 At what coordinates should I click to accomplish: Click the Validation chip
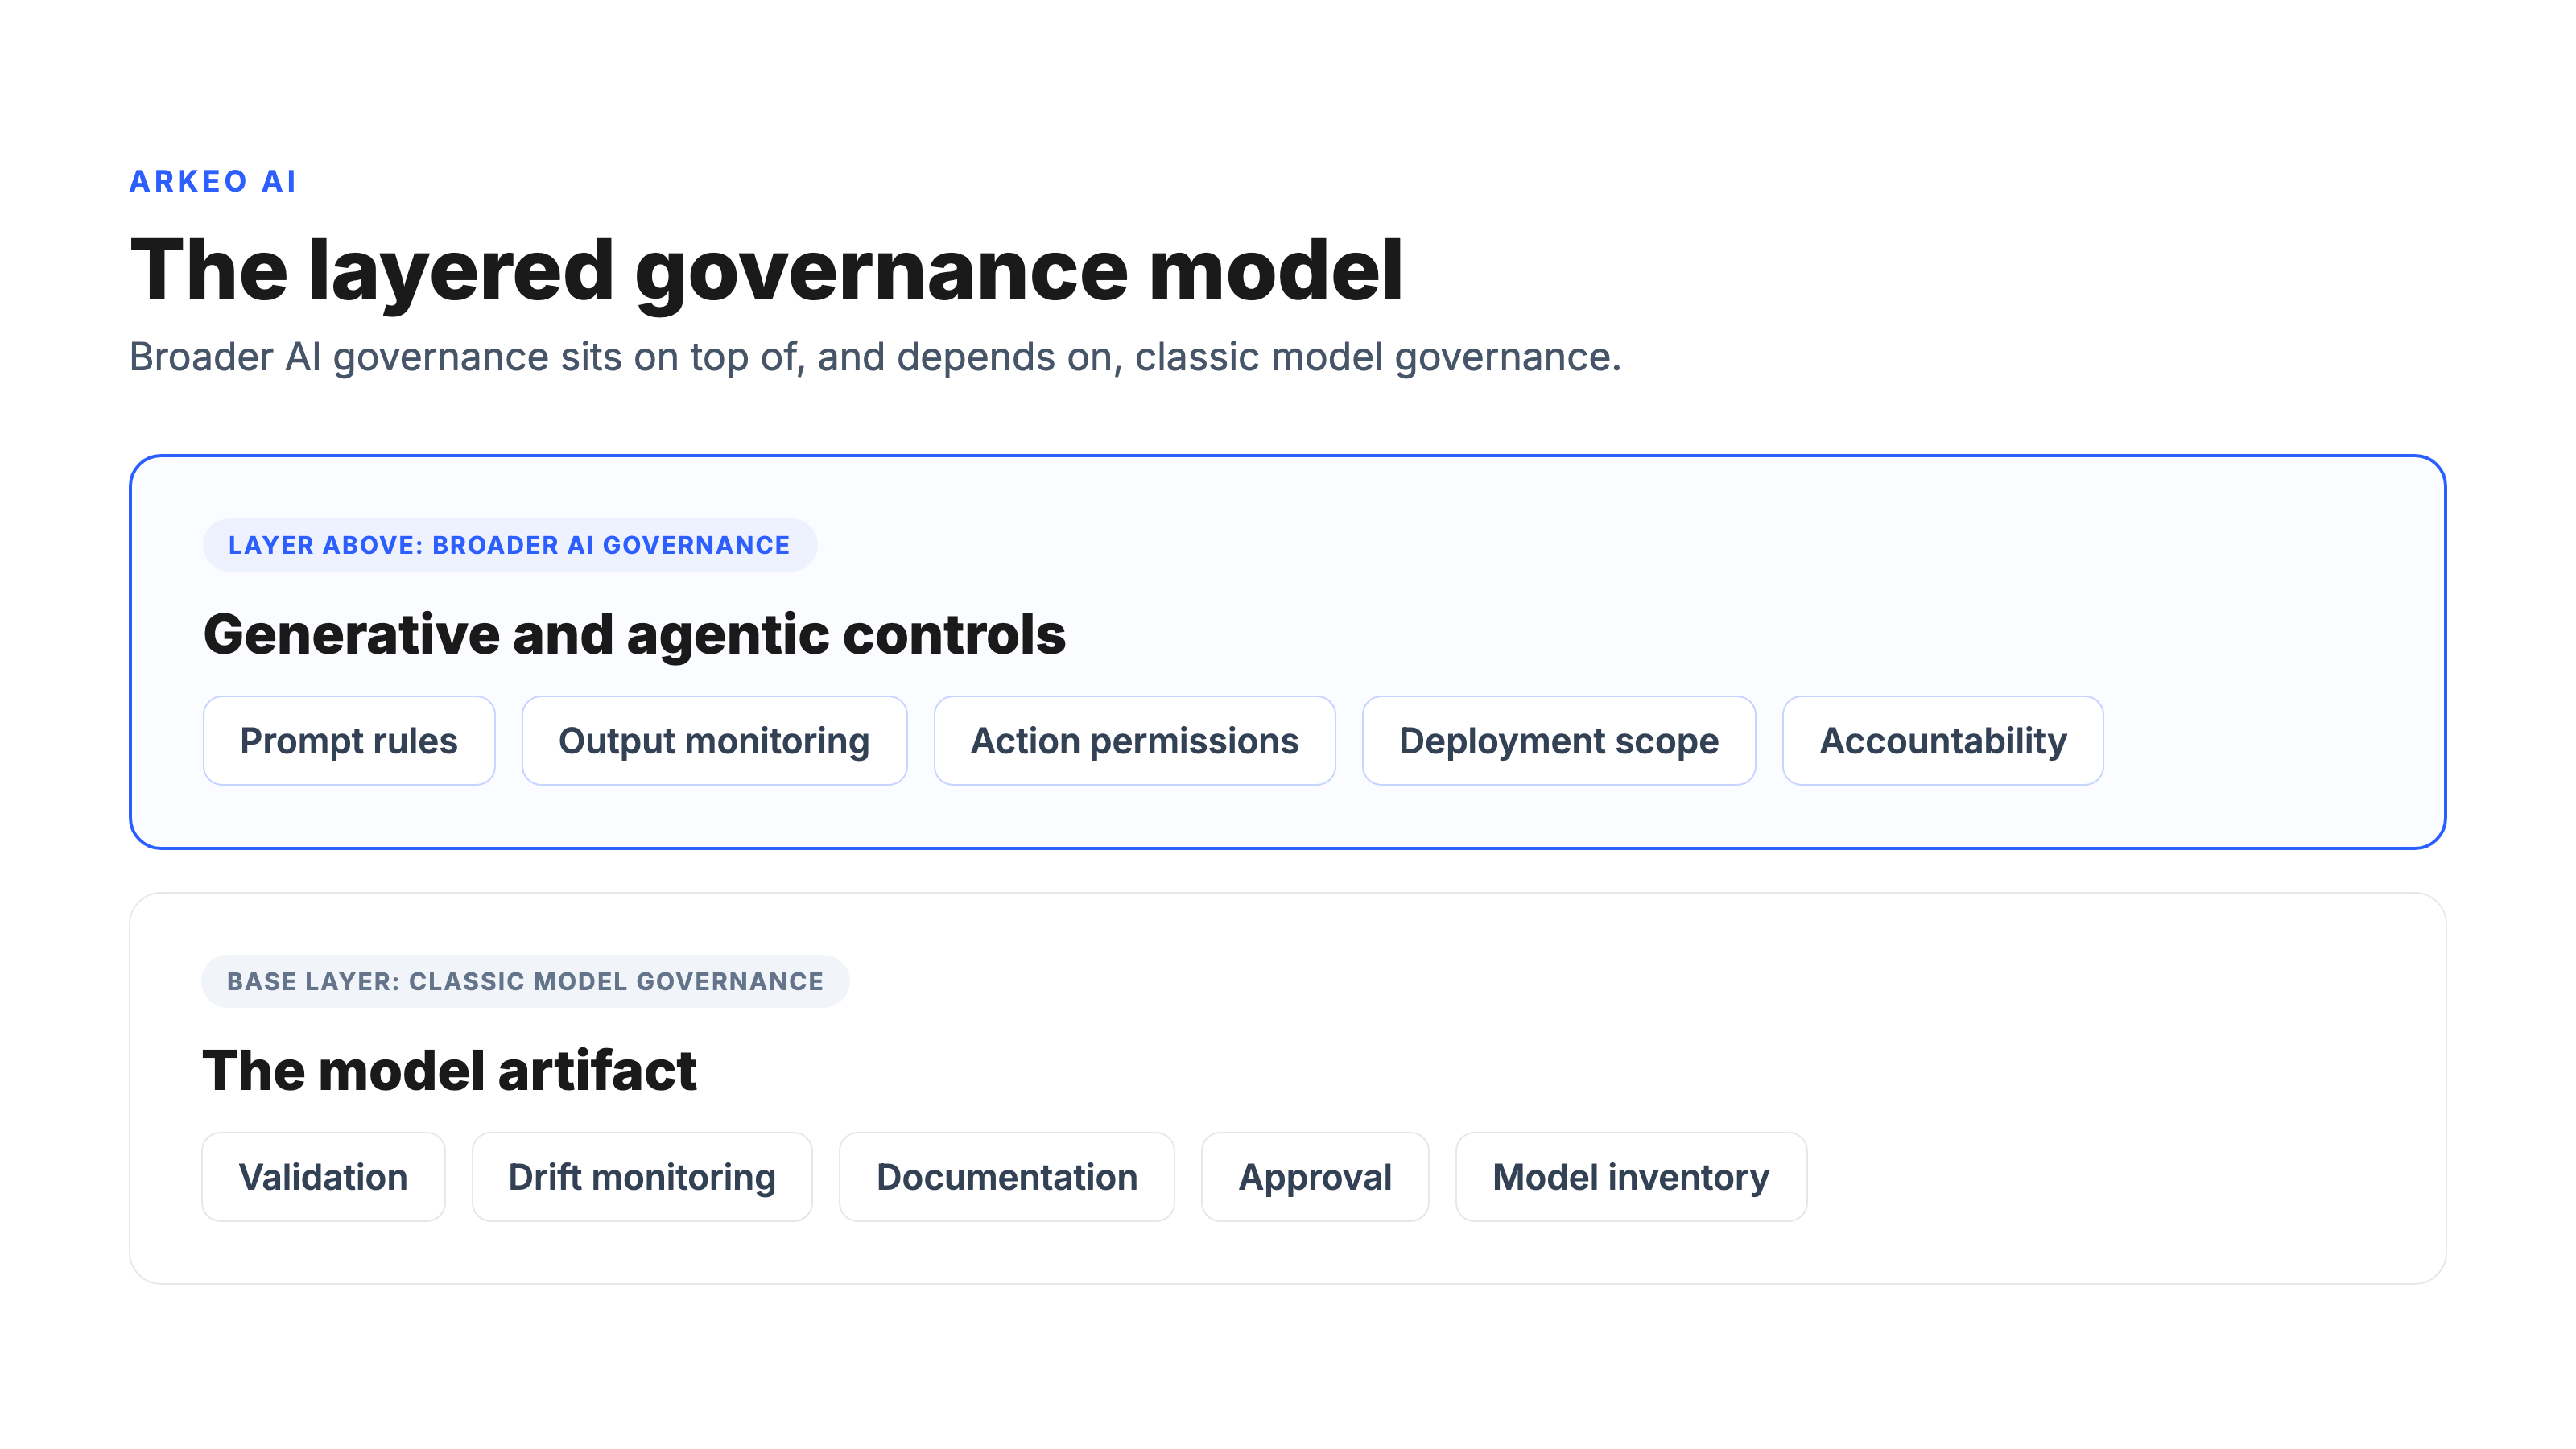point(323,1177)
